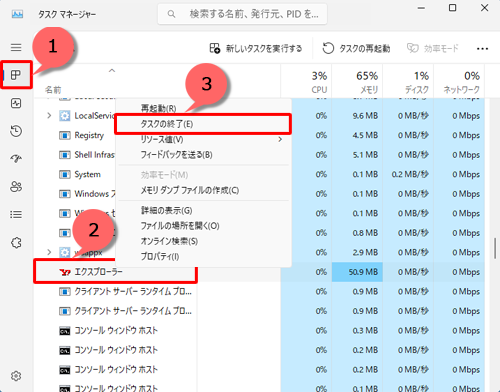
Task: Collapse sort arrow above 名前 column
Action: pos(112,71)
